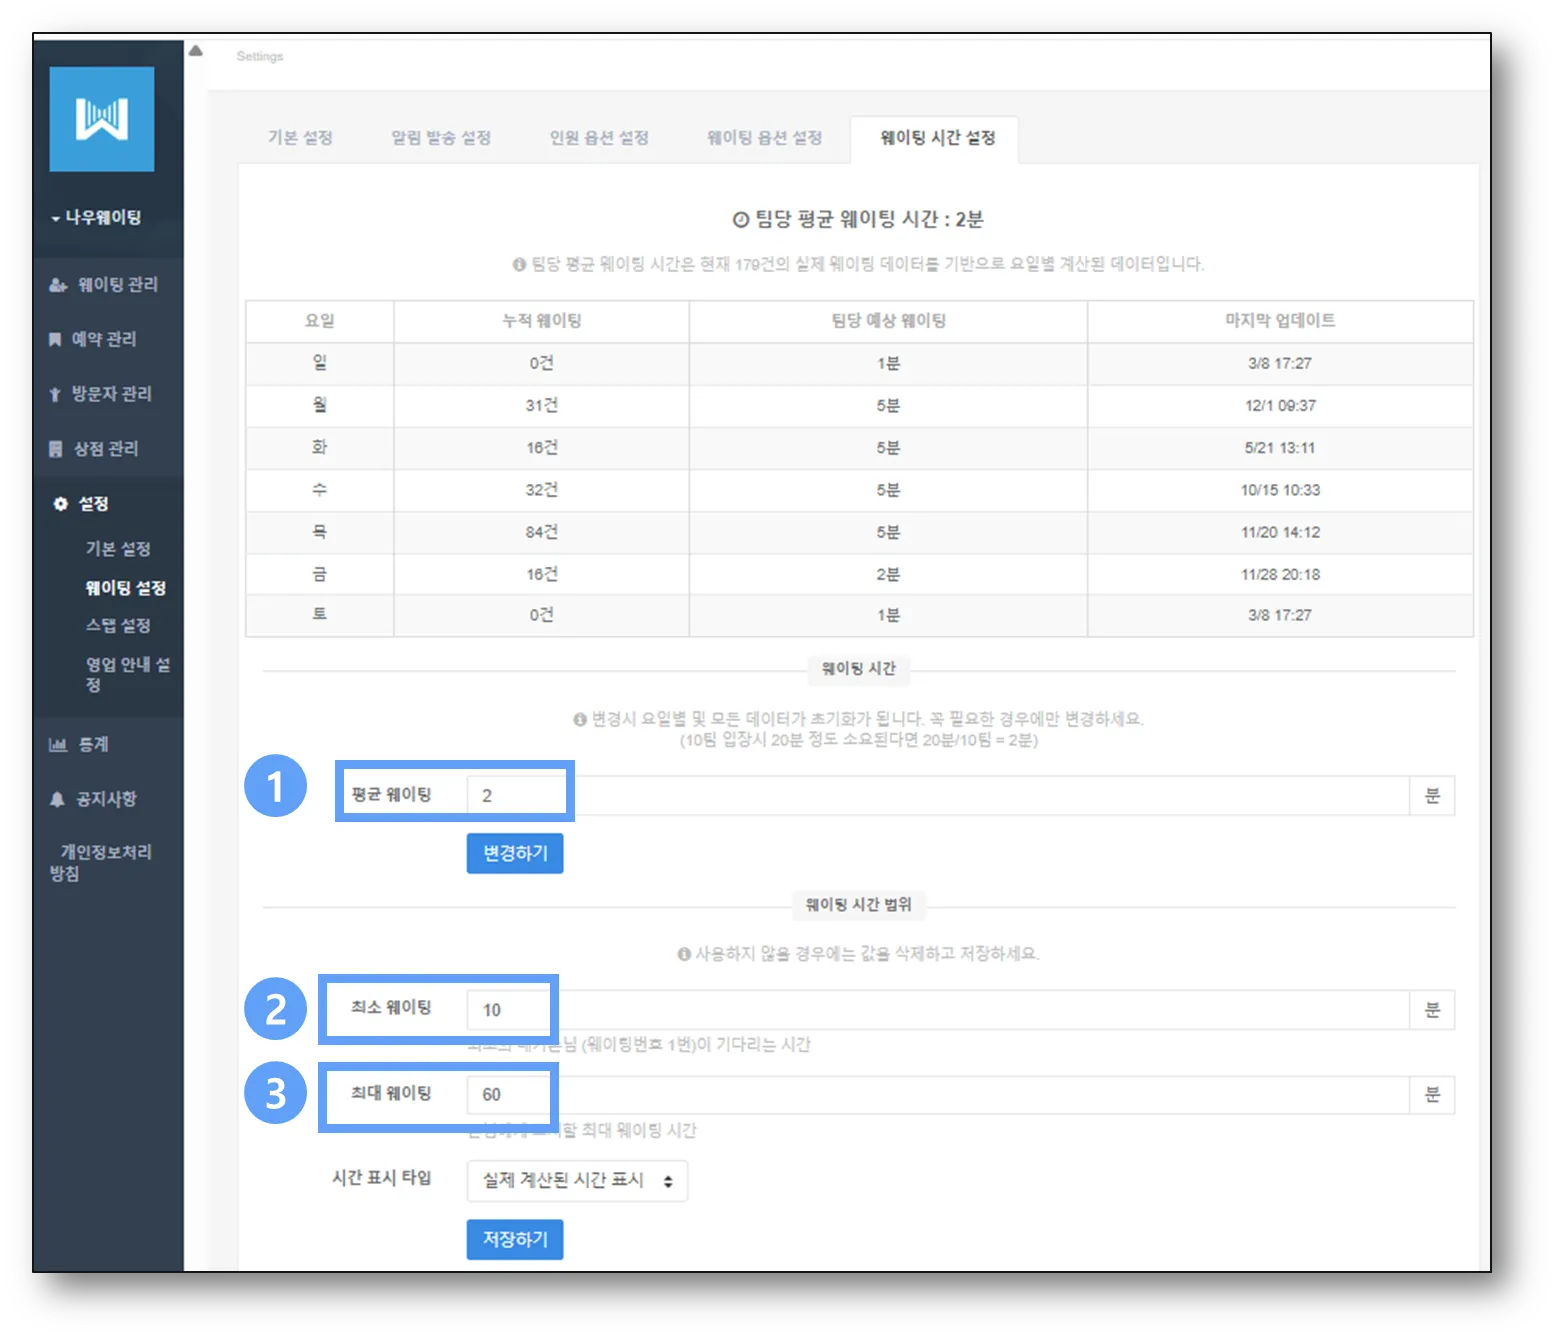Click the 평균 웨이팅 input field
Image resolution: width=1557 pixels, height=1338 pixels.
(938, 796)
